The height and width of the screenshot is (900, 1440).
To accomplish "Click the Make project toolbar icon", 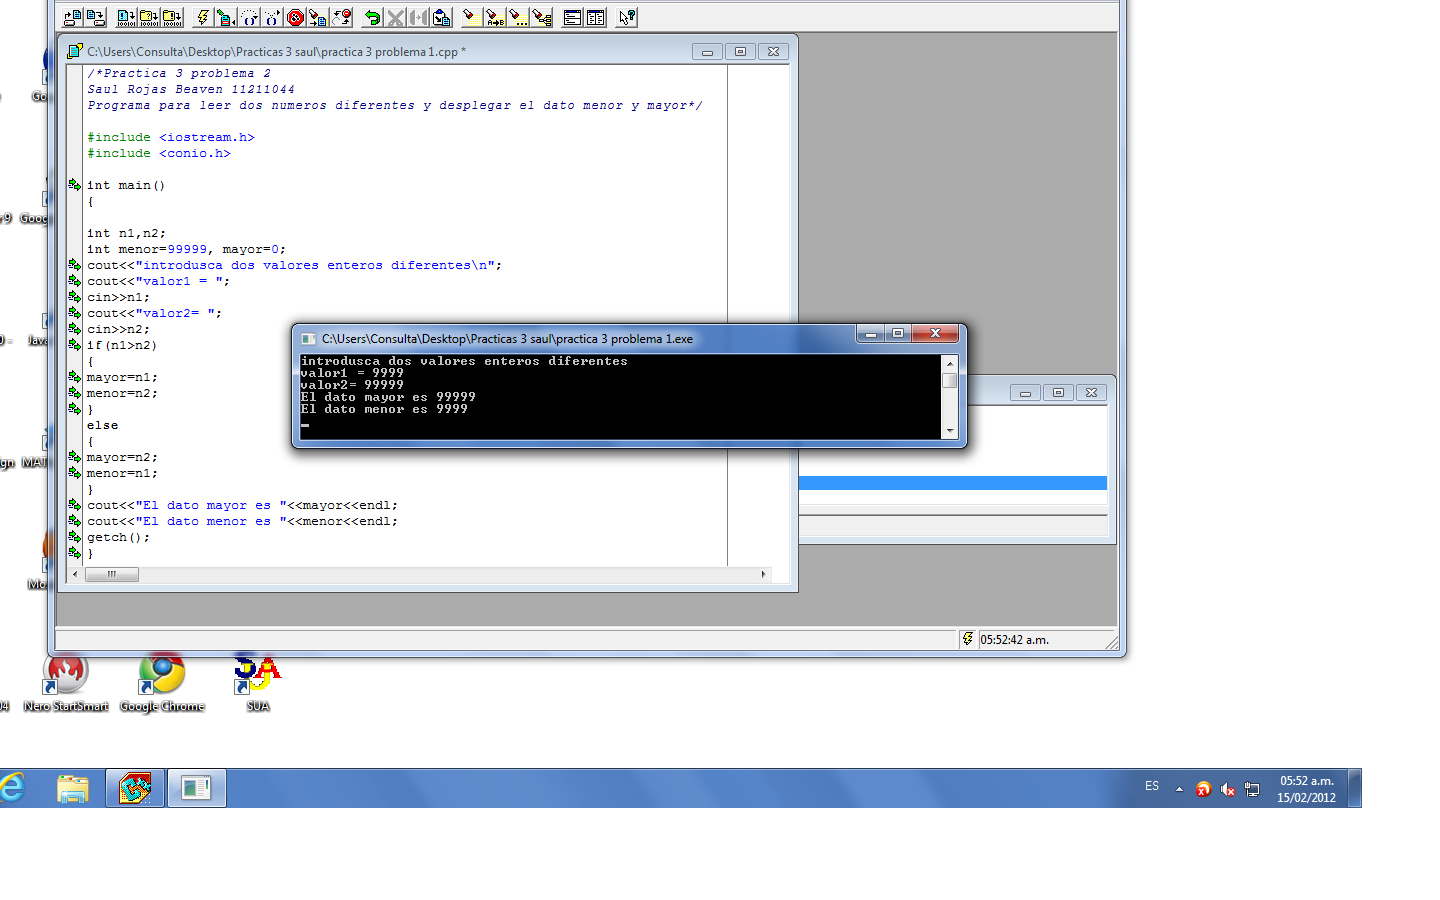I will (147, 17).
